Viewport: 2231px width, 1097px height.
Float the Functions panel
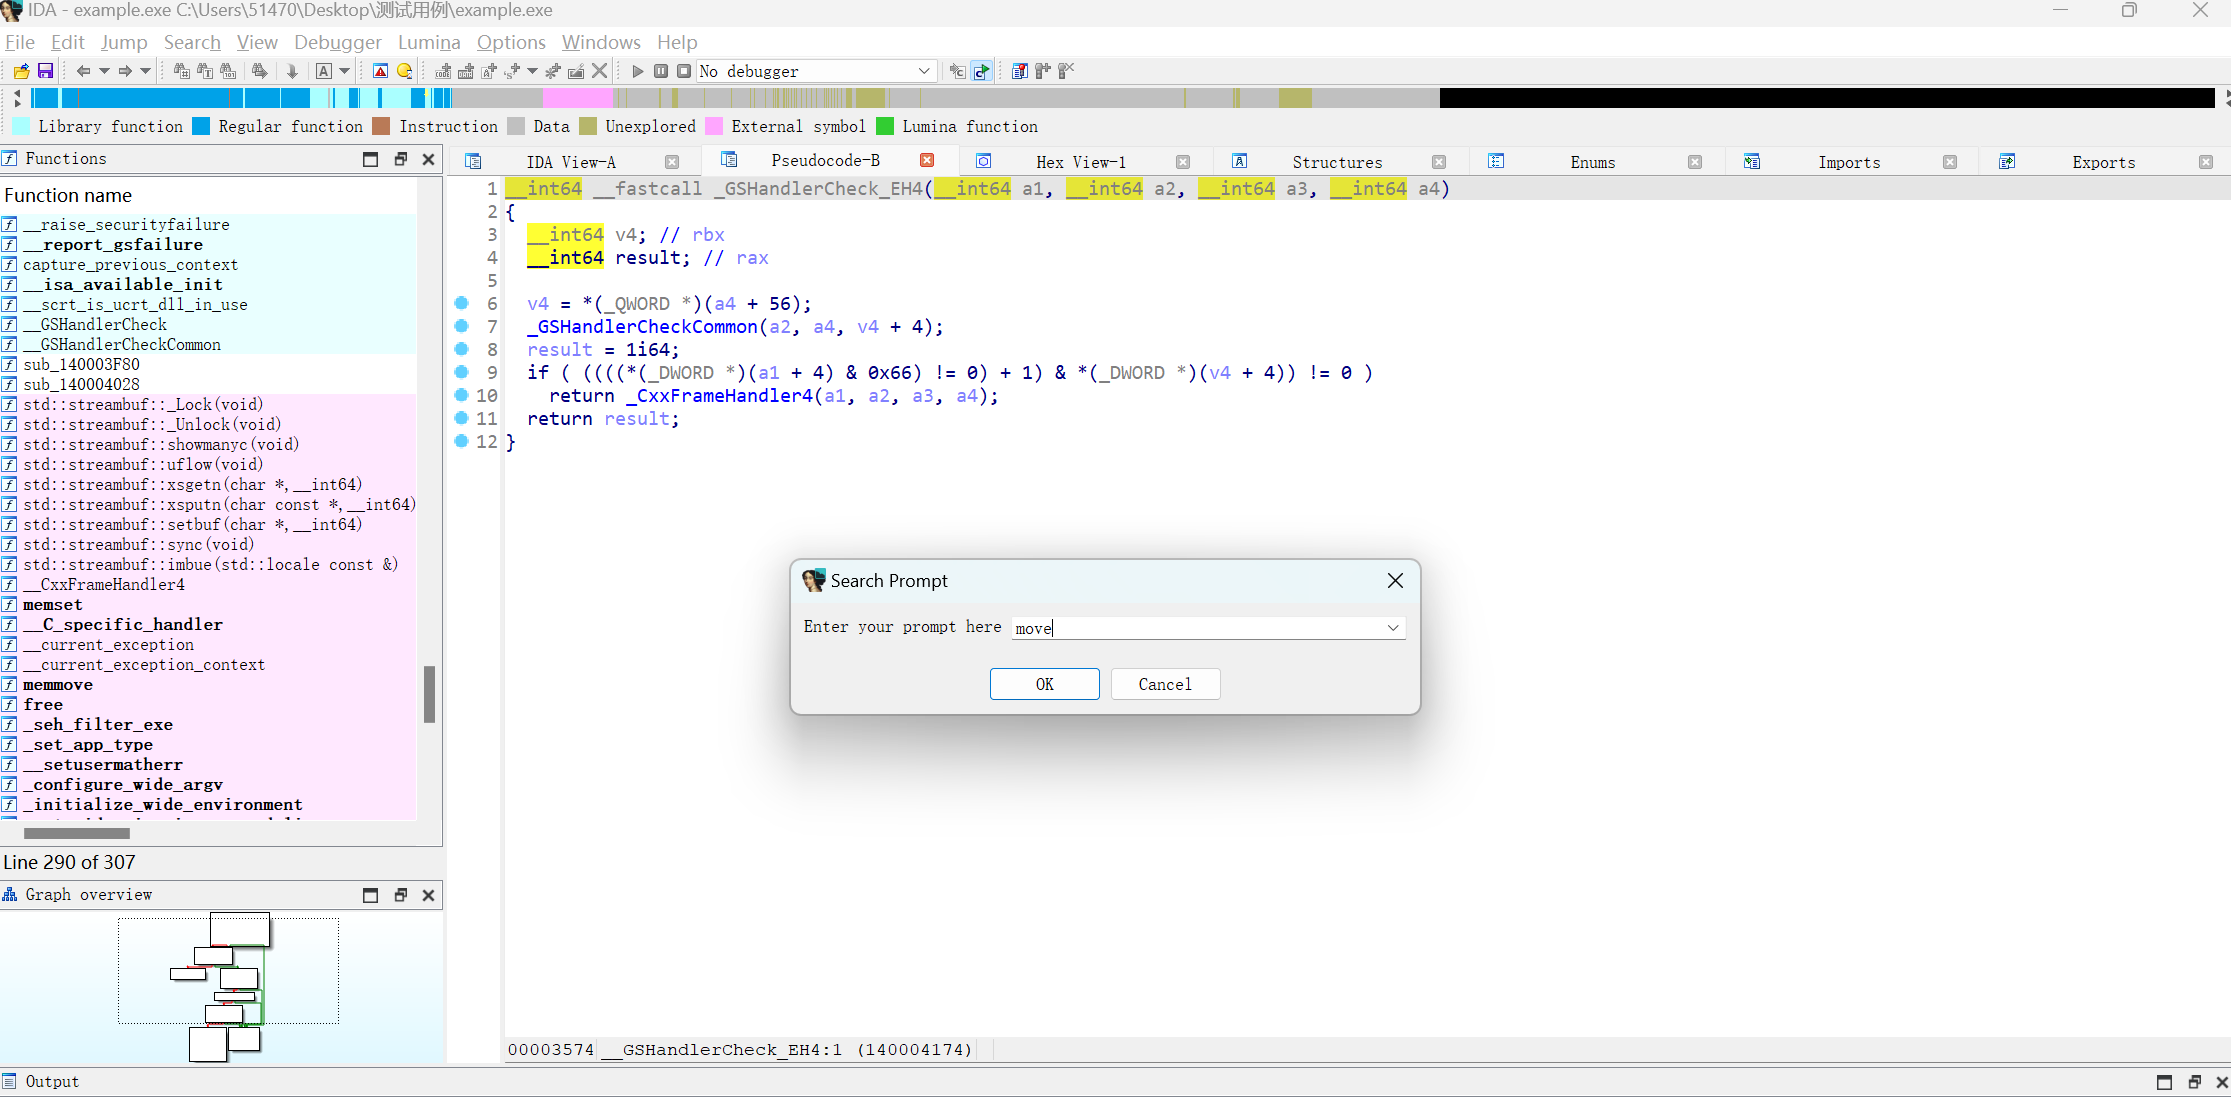pos(401,159)
